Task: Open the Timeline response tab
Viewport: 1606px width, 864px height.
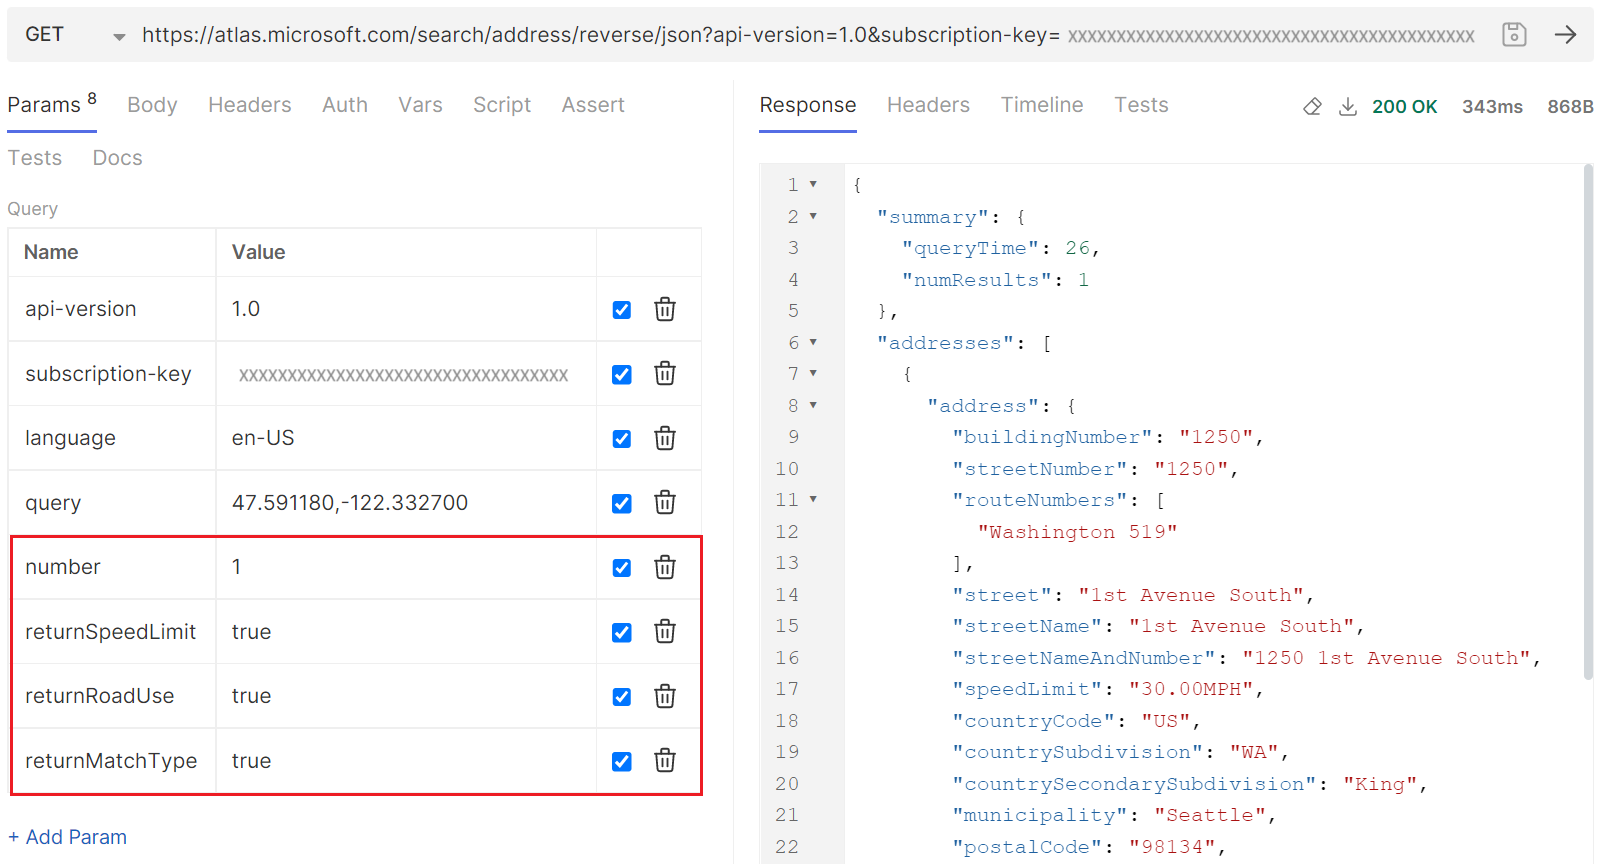Action: [x=1041, y=105]
